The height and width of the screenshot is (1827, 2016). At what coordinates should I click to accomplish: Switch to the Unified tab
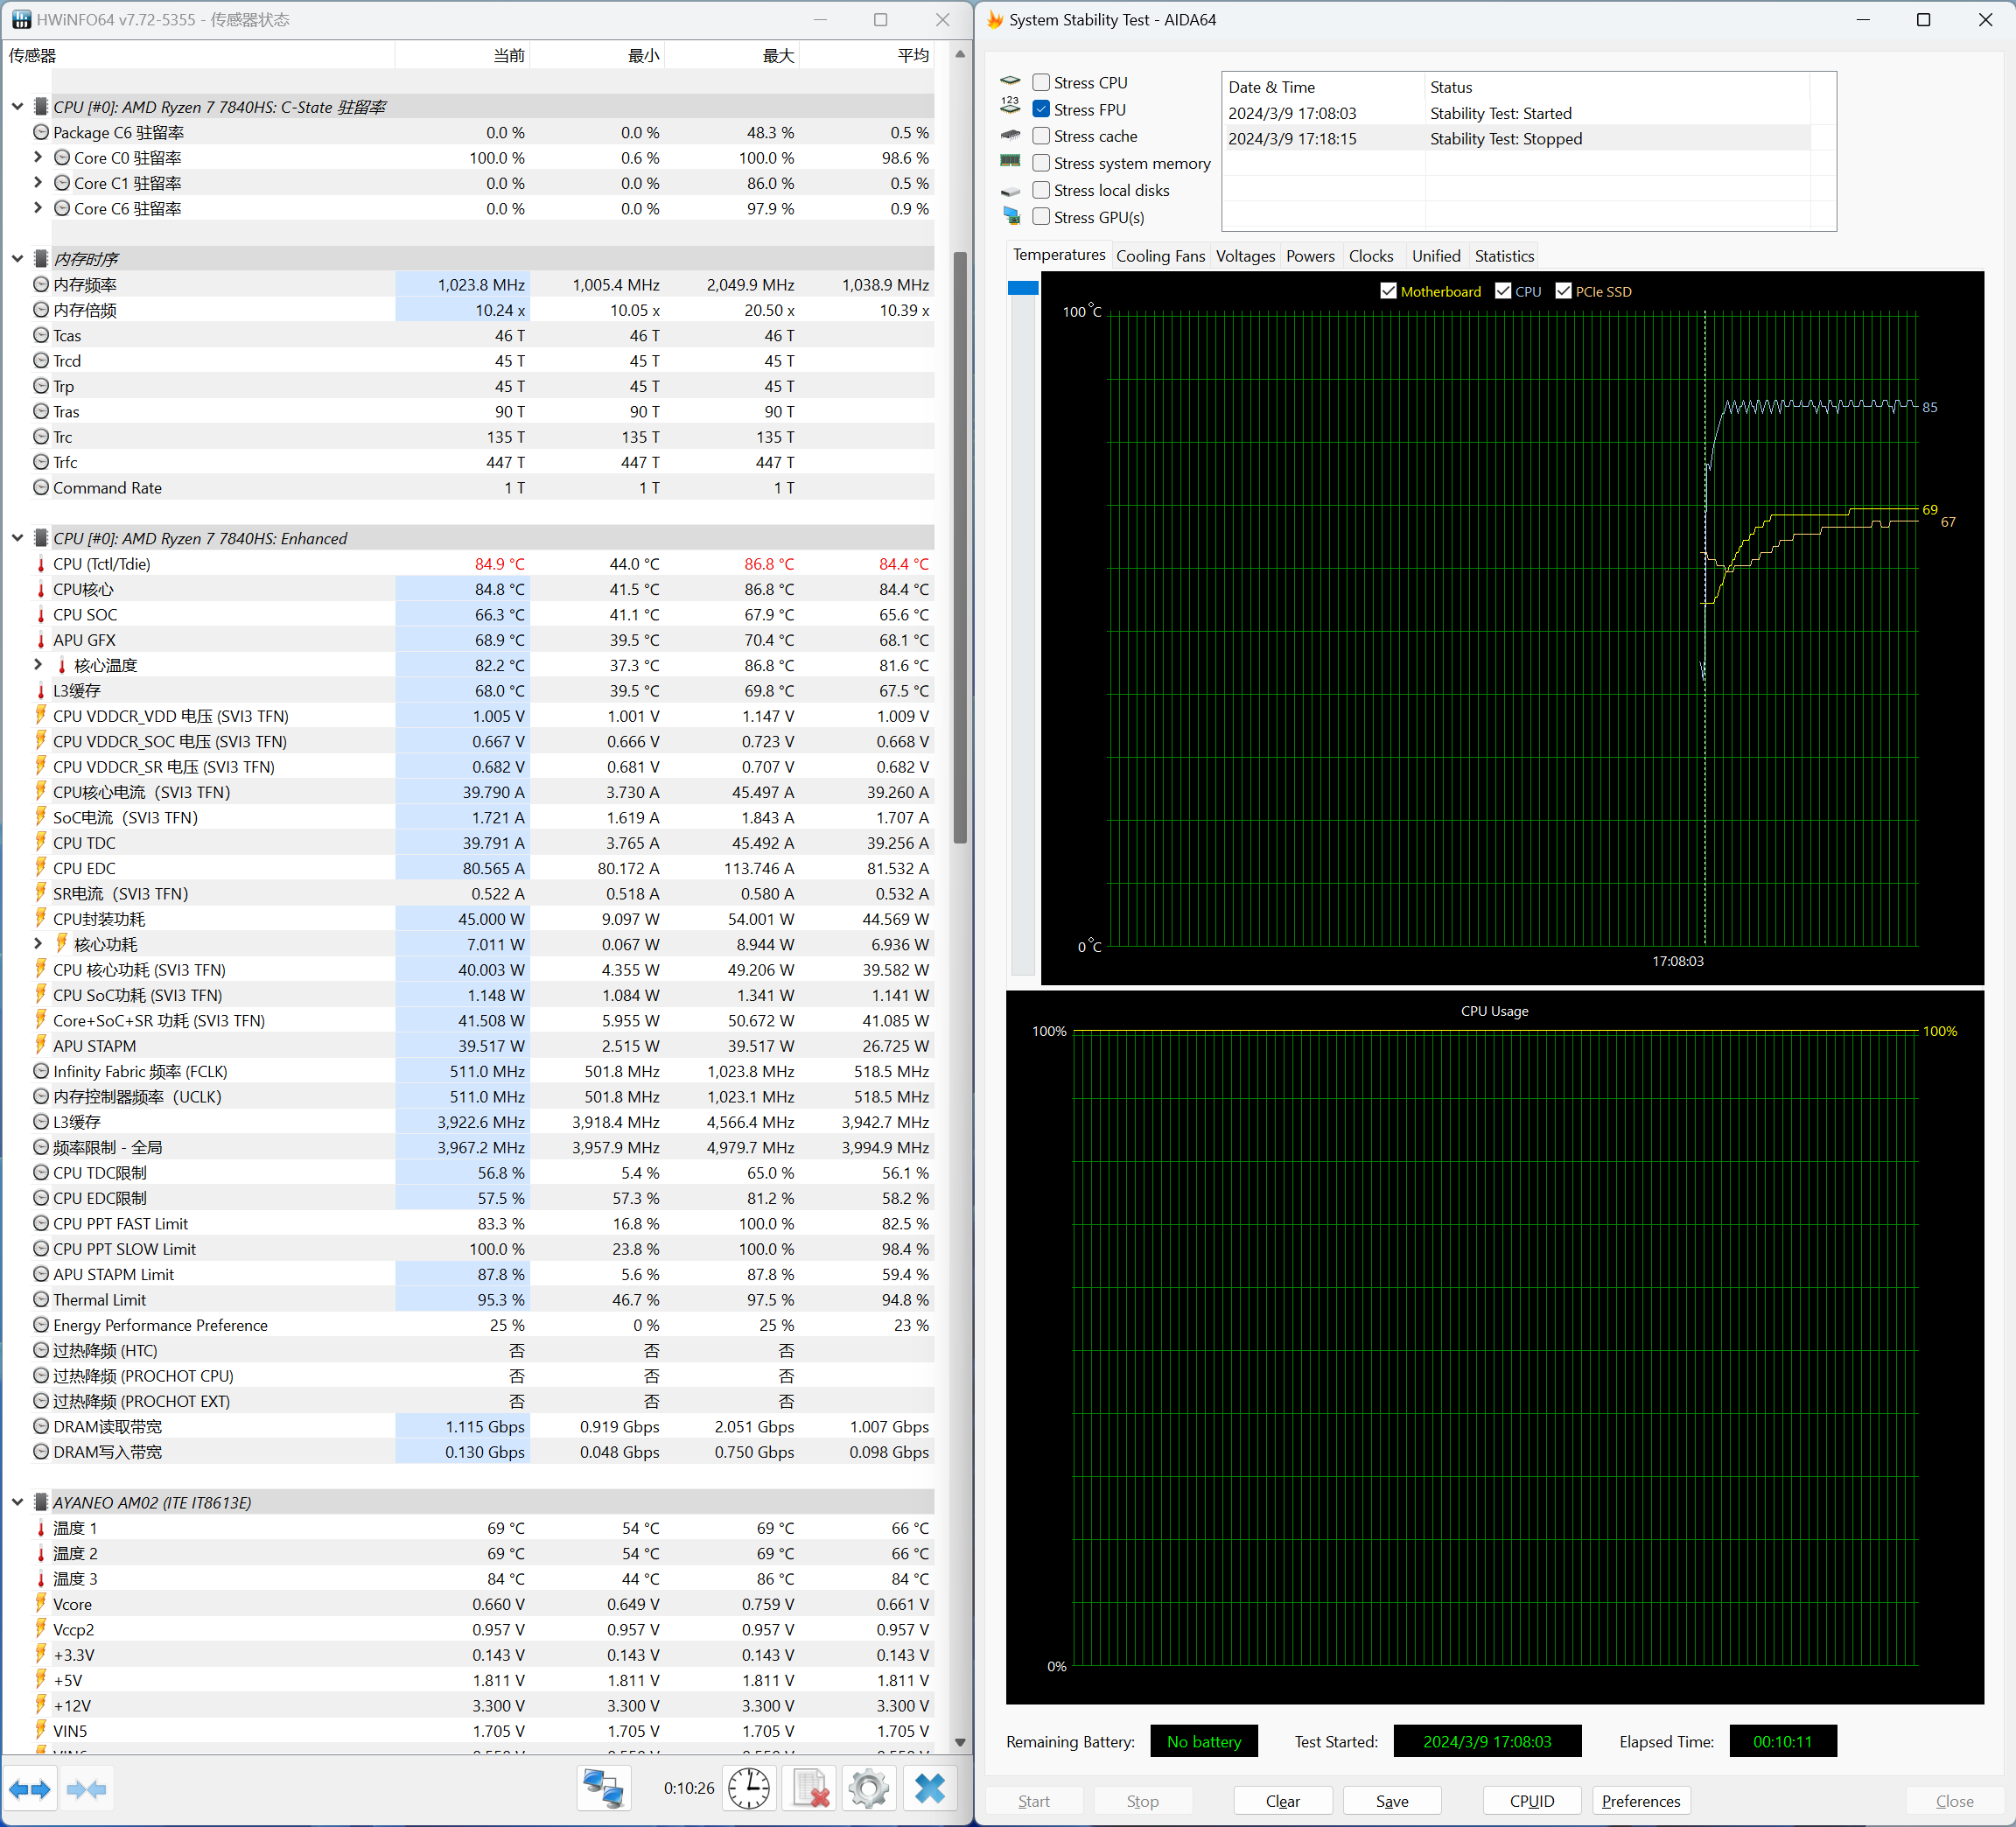coord(1436,256)
